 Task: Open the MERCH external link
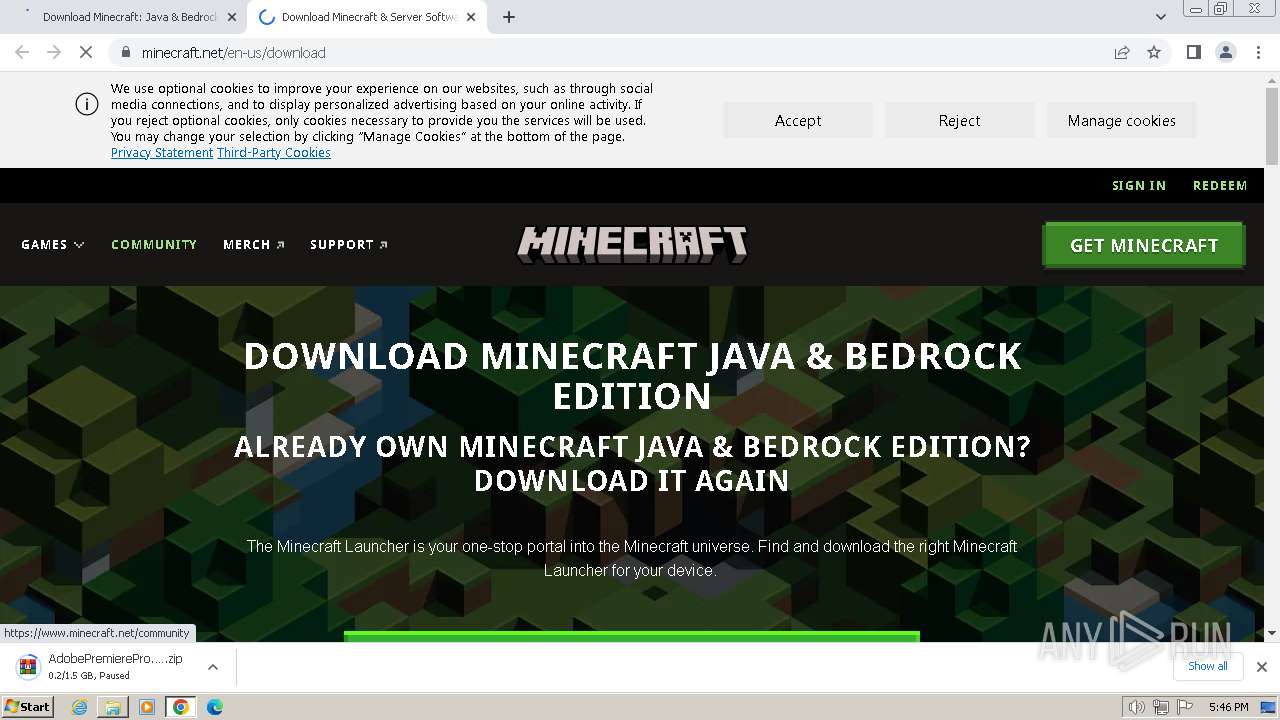[x=254, y=244]
